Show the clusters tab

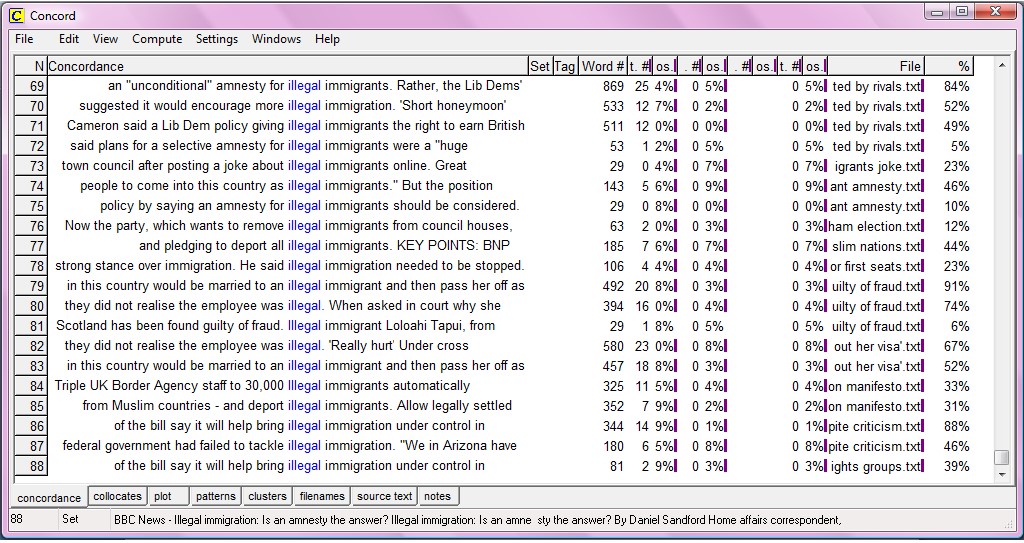pyautogui.click(x=267, y=496)
